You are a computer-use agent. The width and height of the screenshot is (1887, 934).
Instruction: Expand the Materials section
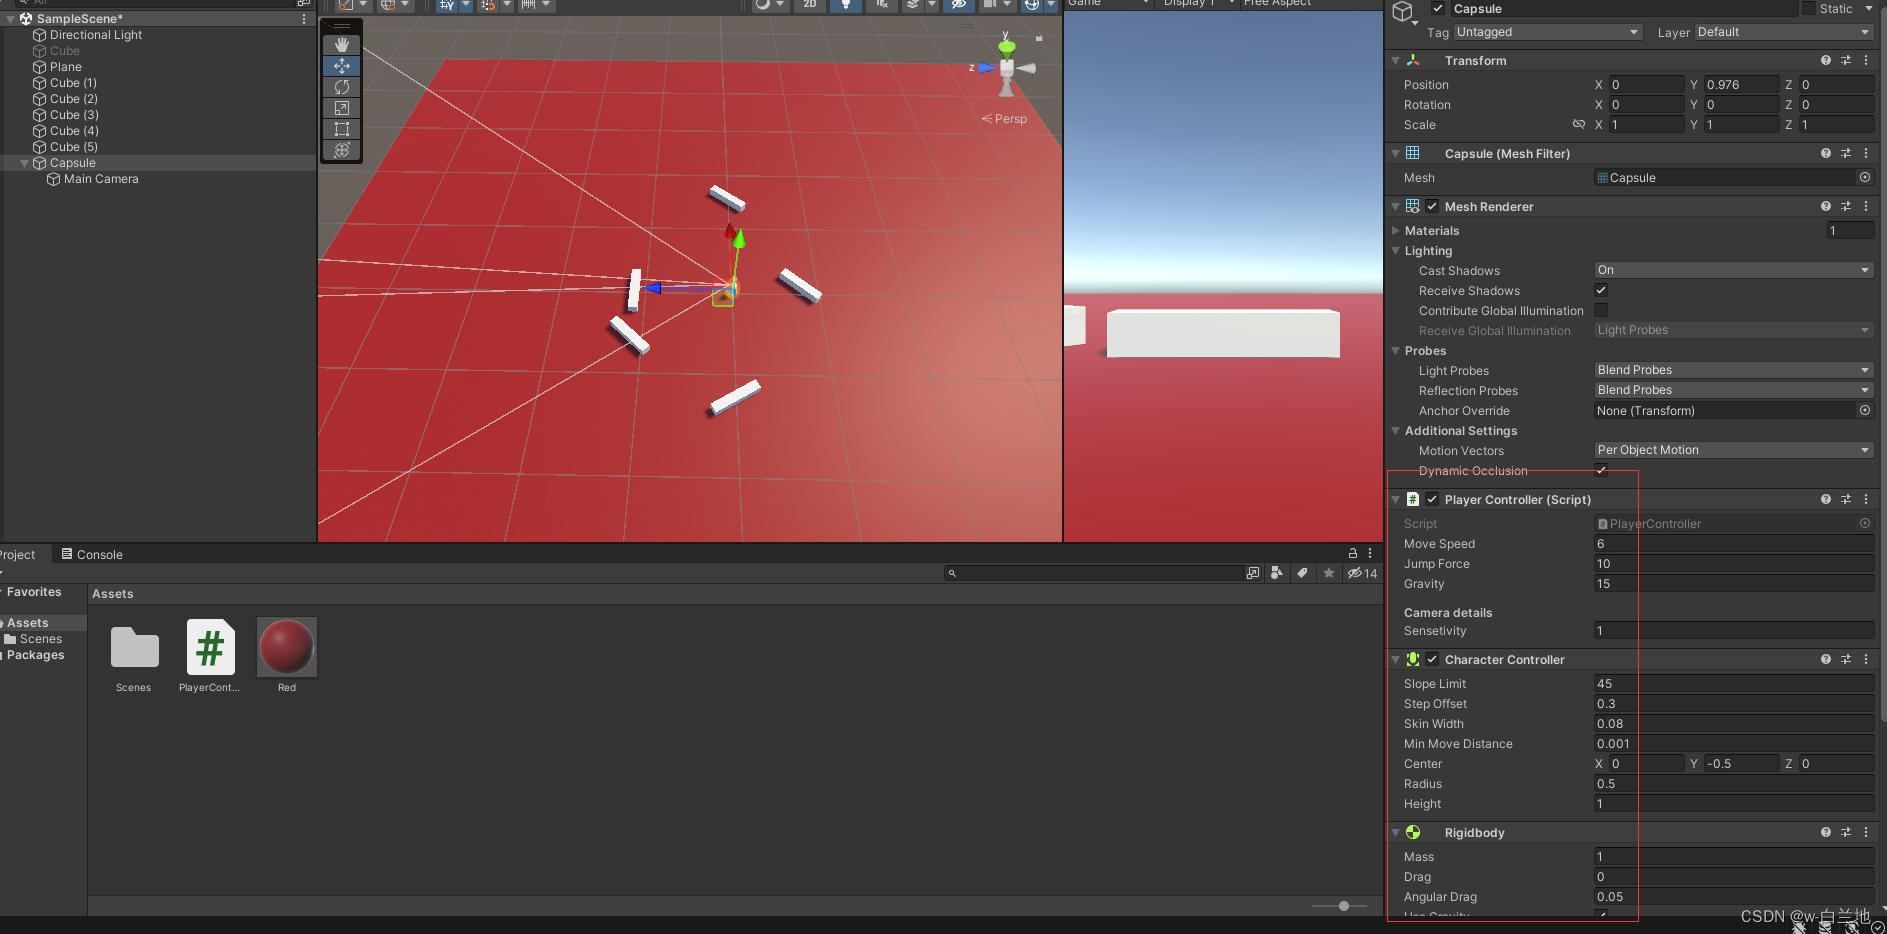pos(1396,231)
